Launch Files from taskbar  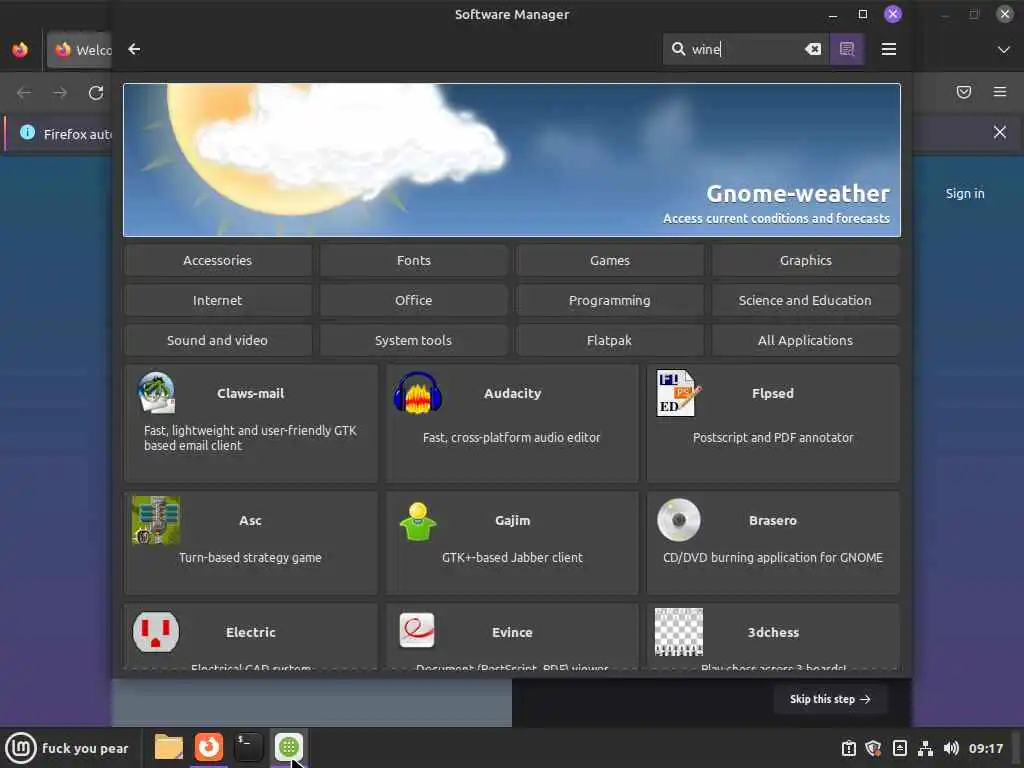tap(168, 746)
